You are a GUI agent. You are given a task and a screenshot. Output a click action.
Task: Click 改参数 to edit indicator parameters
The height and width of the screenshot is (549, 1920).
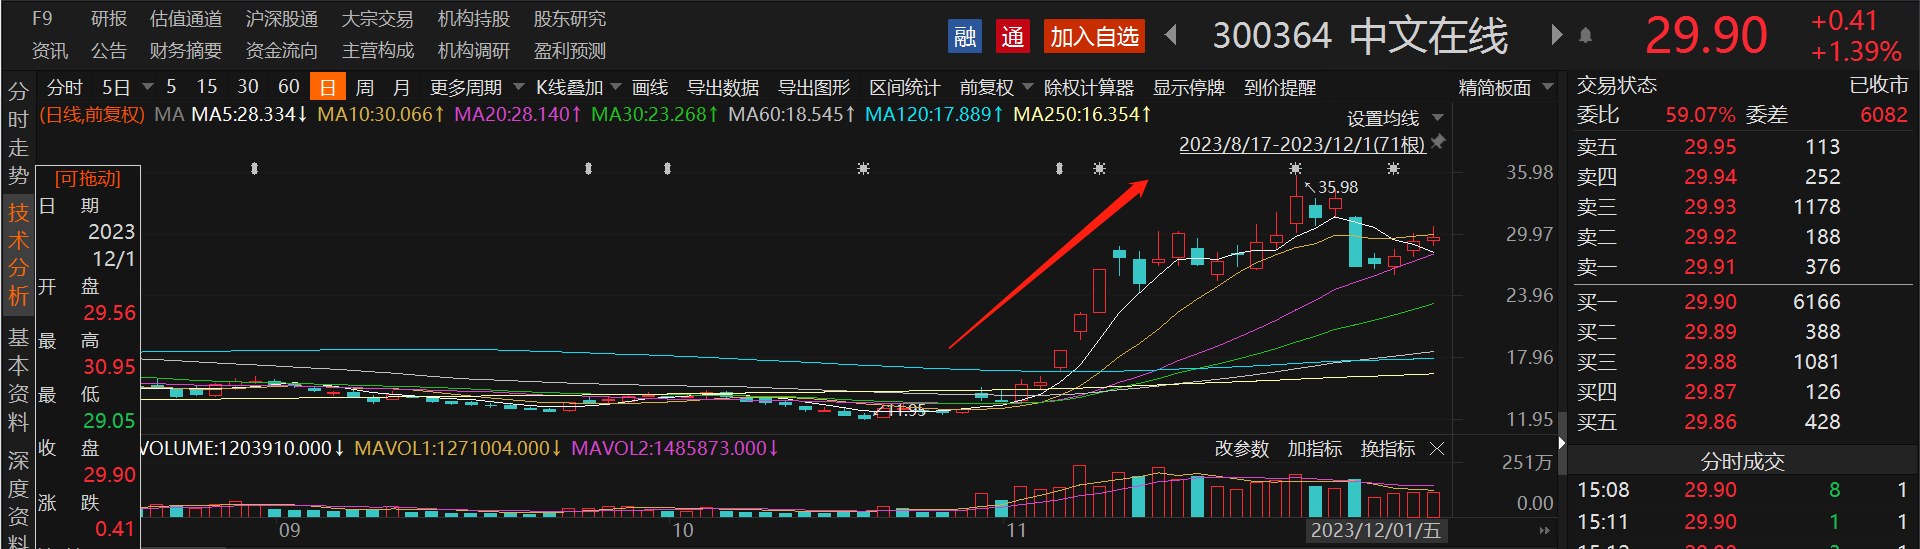(x=1241, y=449)
